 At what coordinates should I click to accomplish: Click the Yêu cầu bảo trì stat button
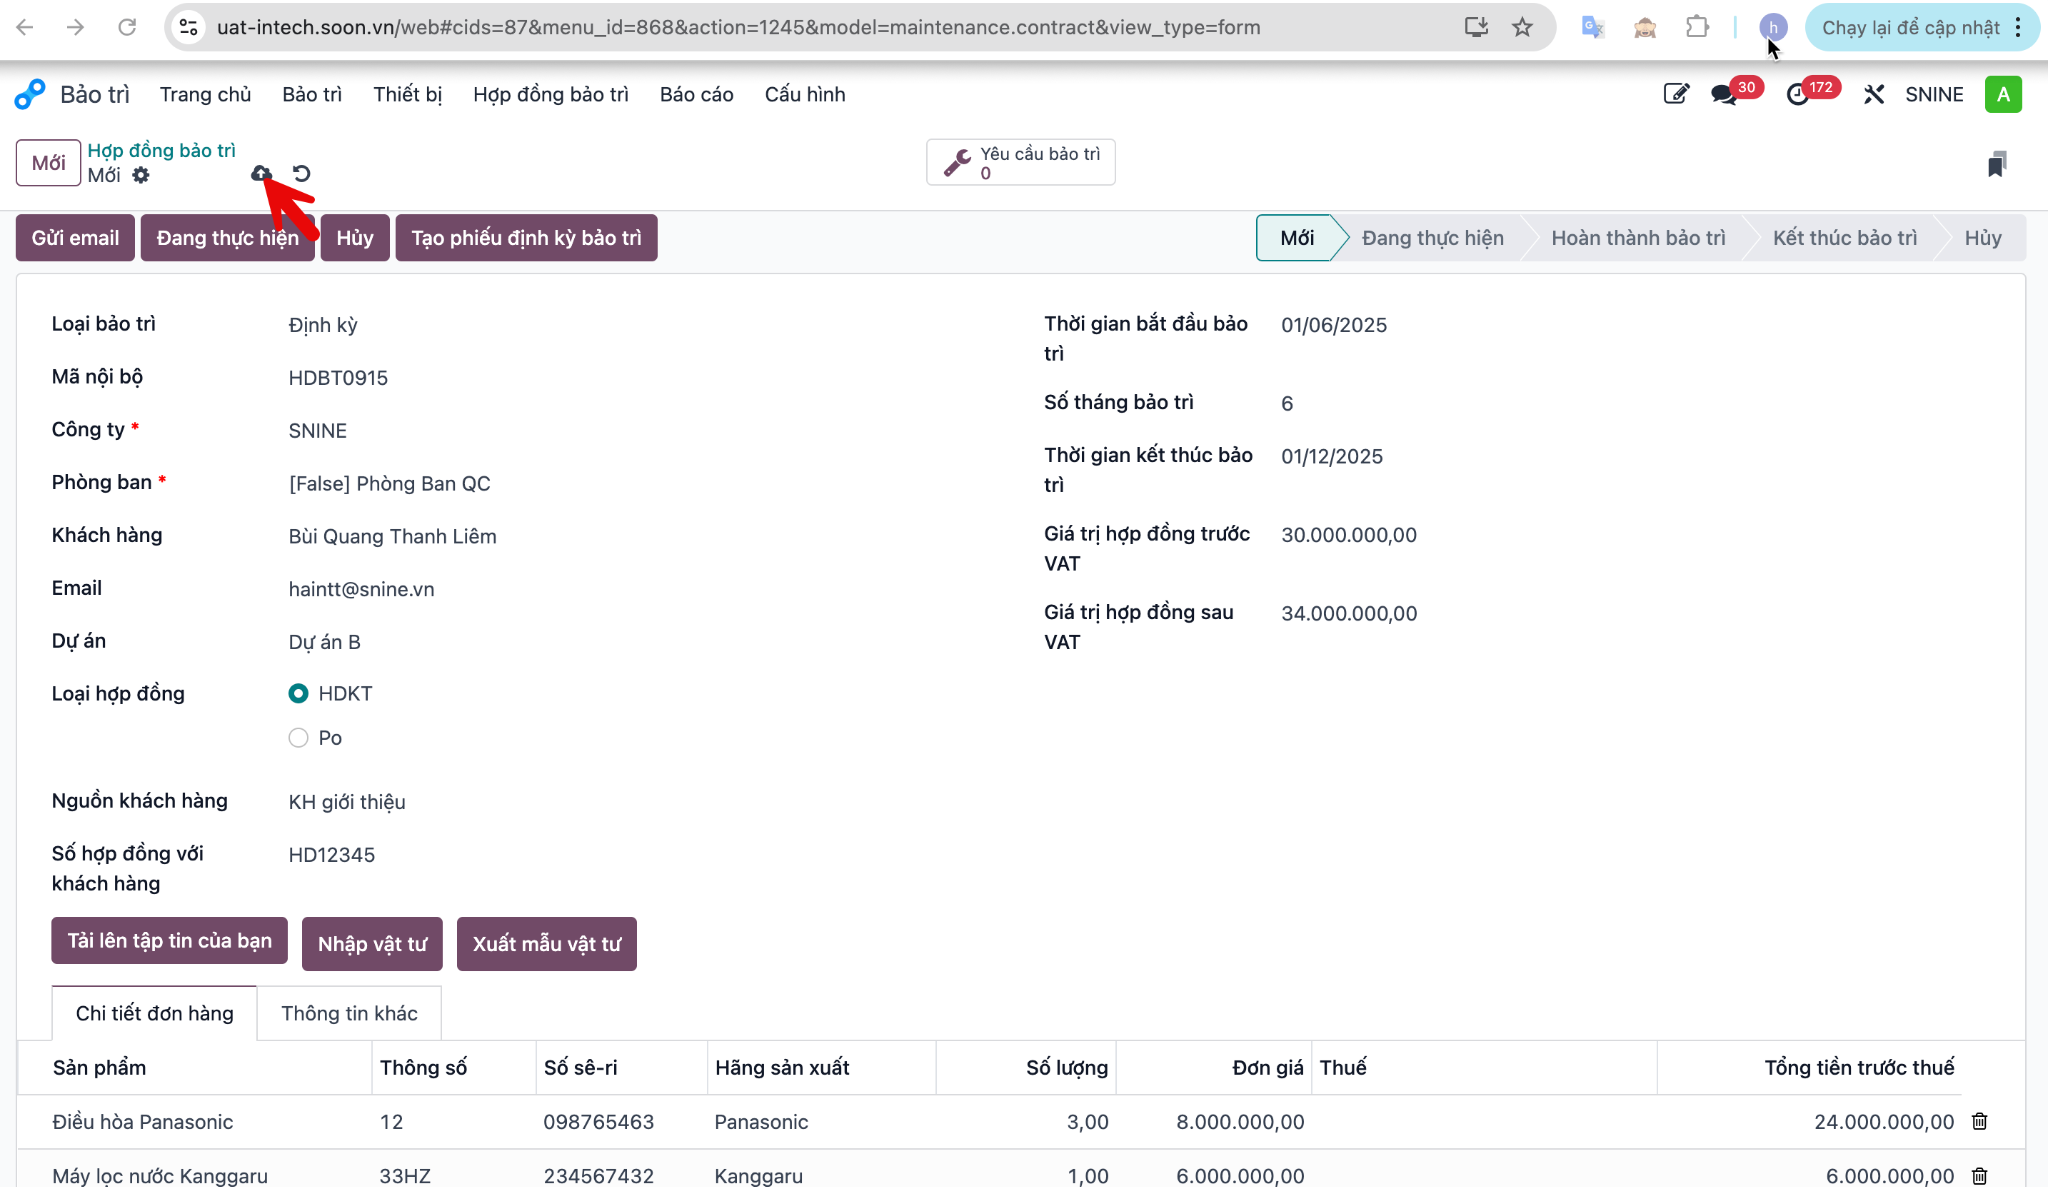[1021, 162]
